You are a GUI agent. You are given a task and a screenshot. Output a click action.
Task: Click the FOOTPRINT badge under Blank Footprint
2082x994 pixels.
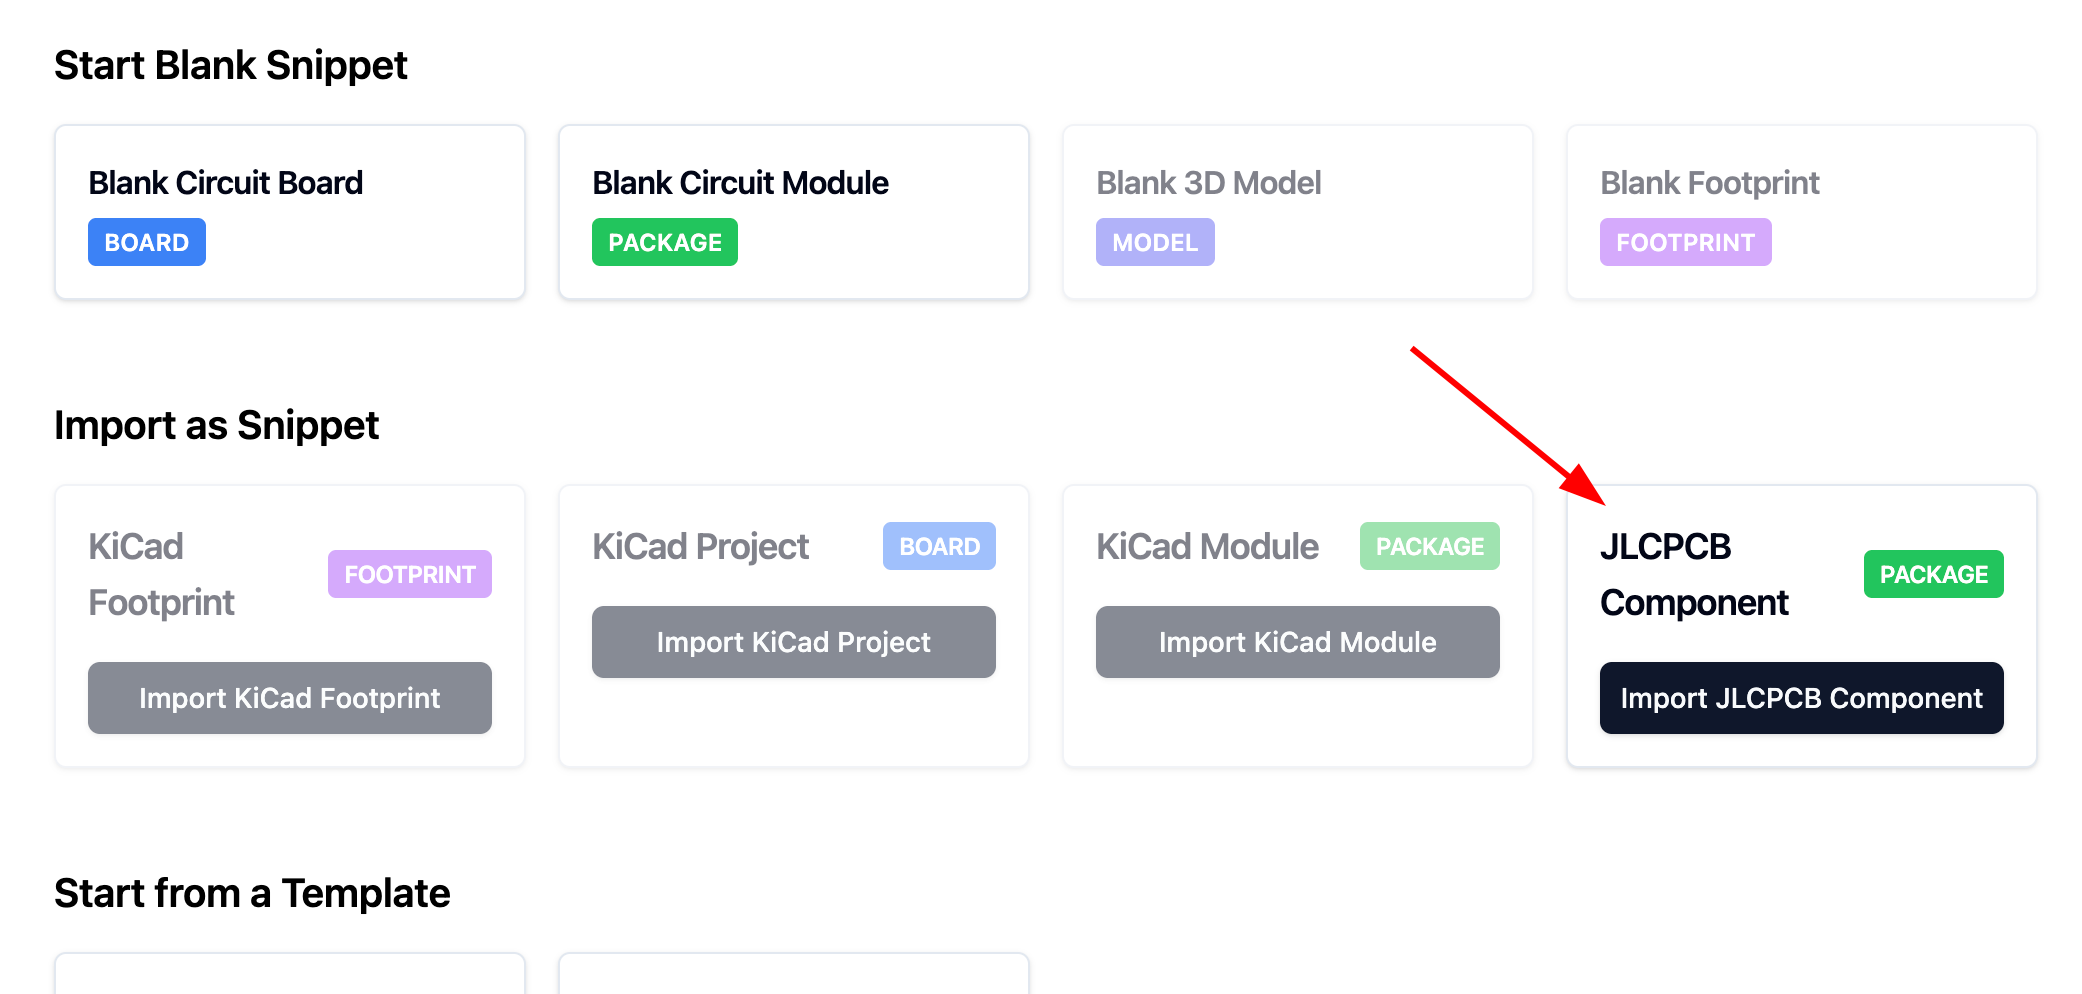[1685, 243]
